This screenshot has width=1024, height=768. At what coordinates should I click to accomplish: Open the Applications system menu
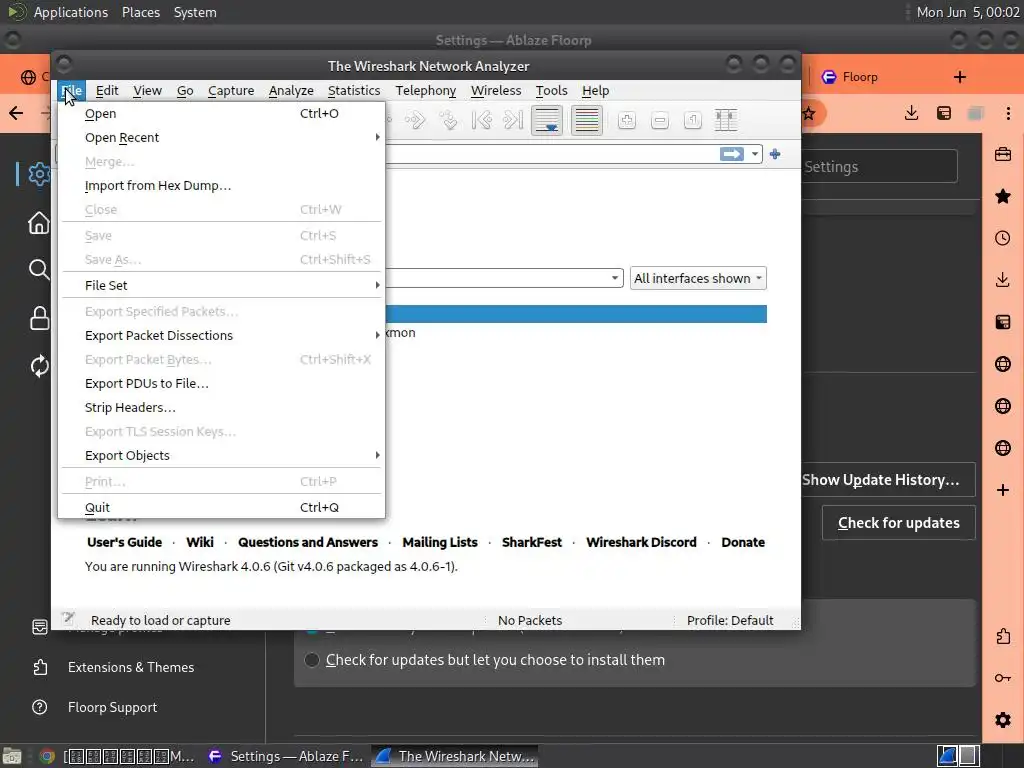click(71, 12)
